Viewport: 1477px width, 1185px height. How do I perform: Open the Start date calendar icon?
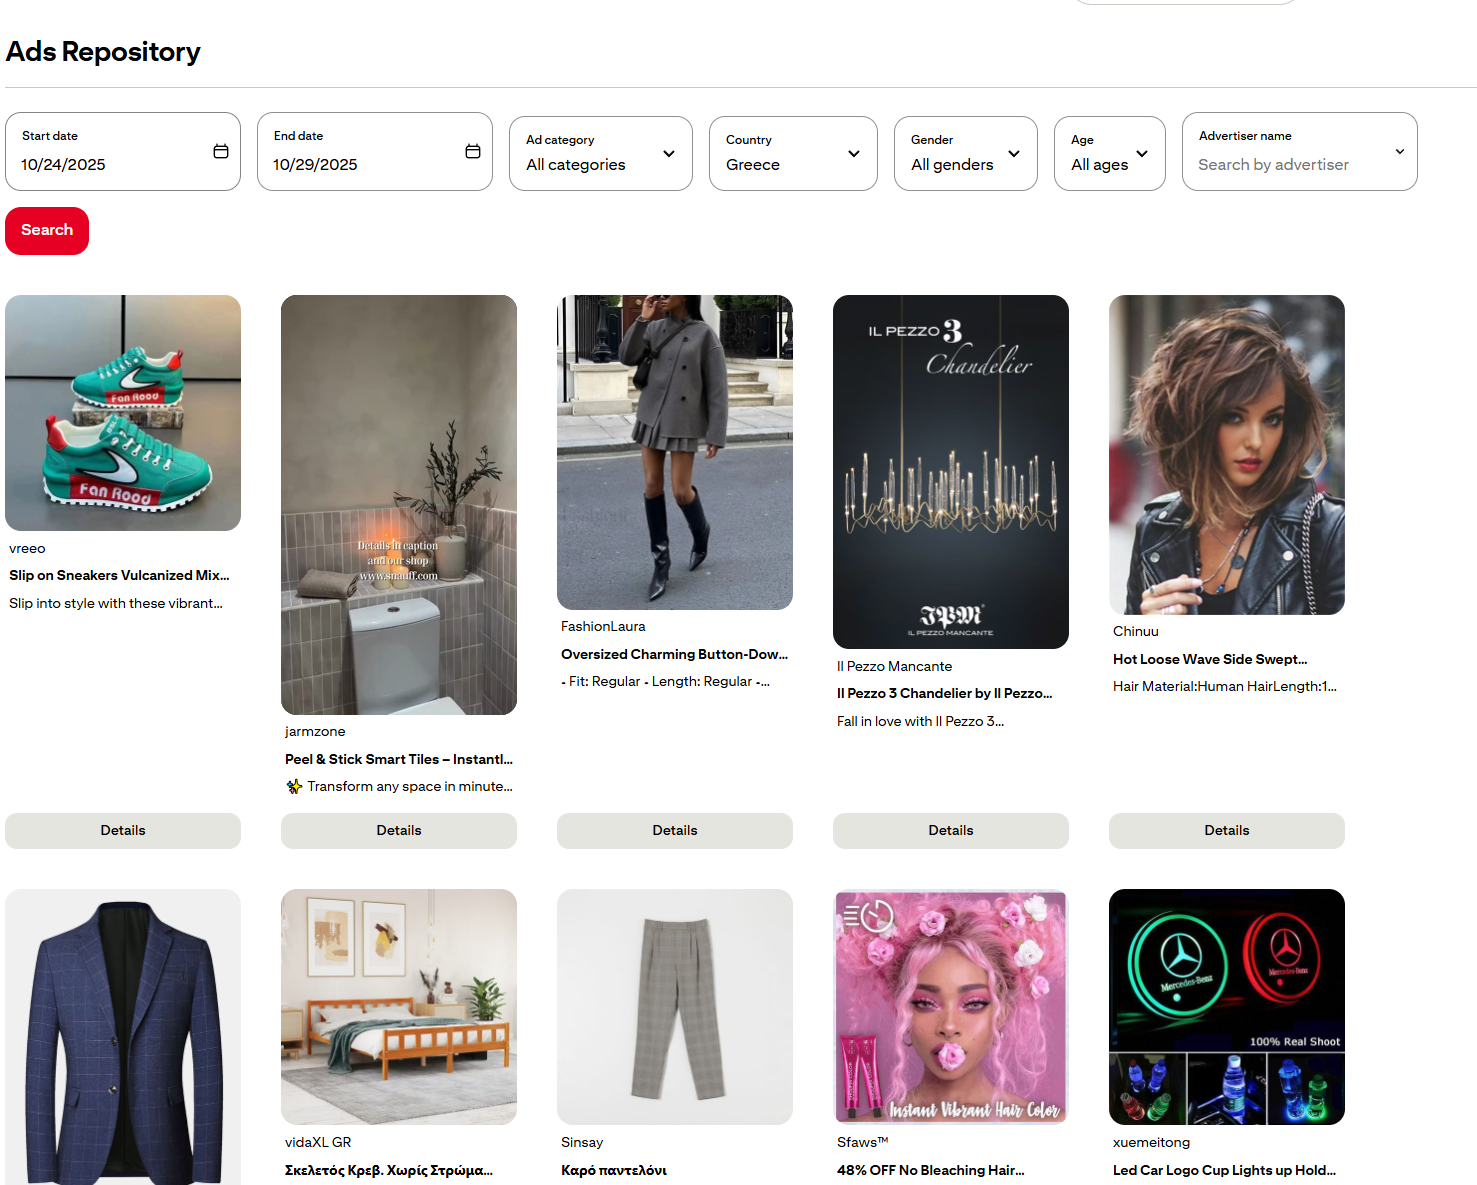pos(221,151)
